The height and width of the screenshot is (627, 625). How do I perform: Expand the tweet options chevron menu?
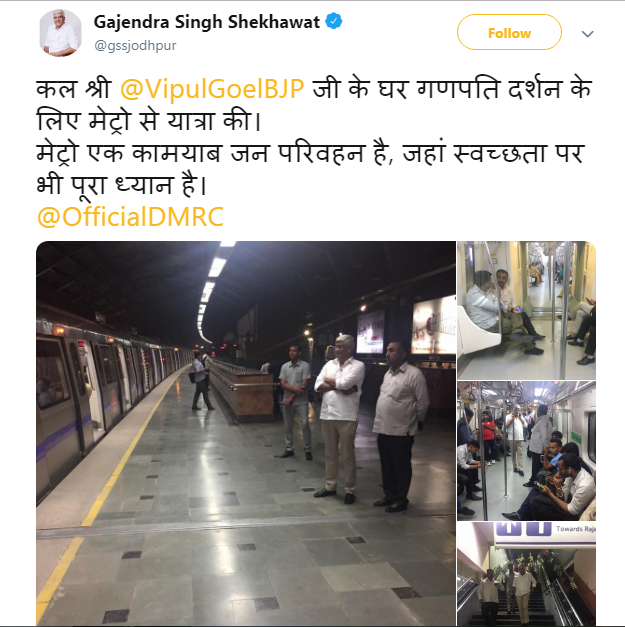click(587, 34)
